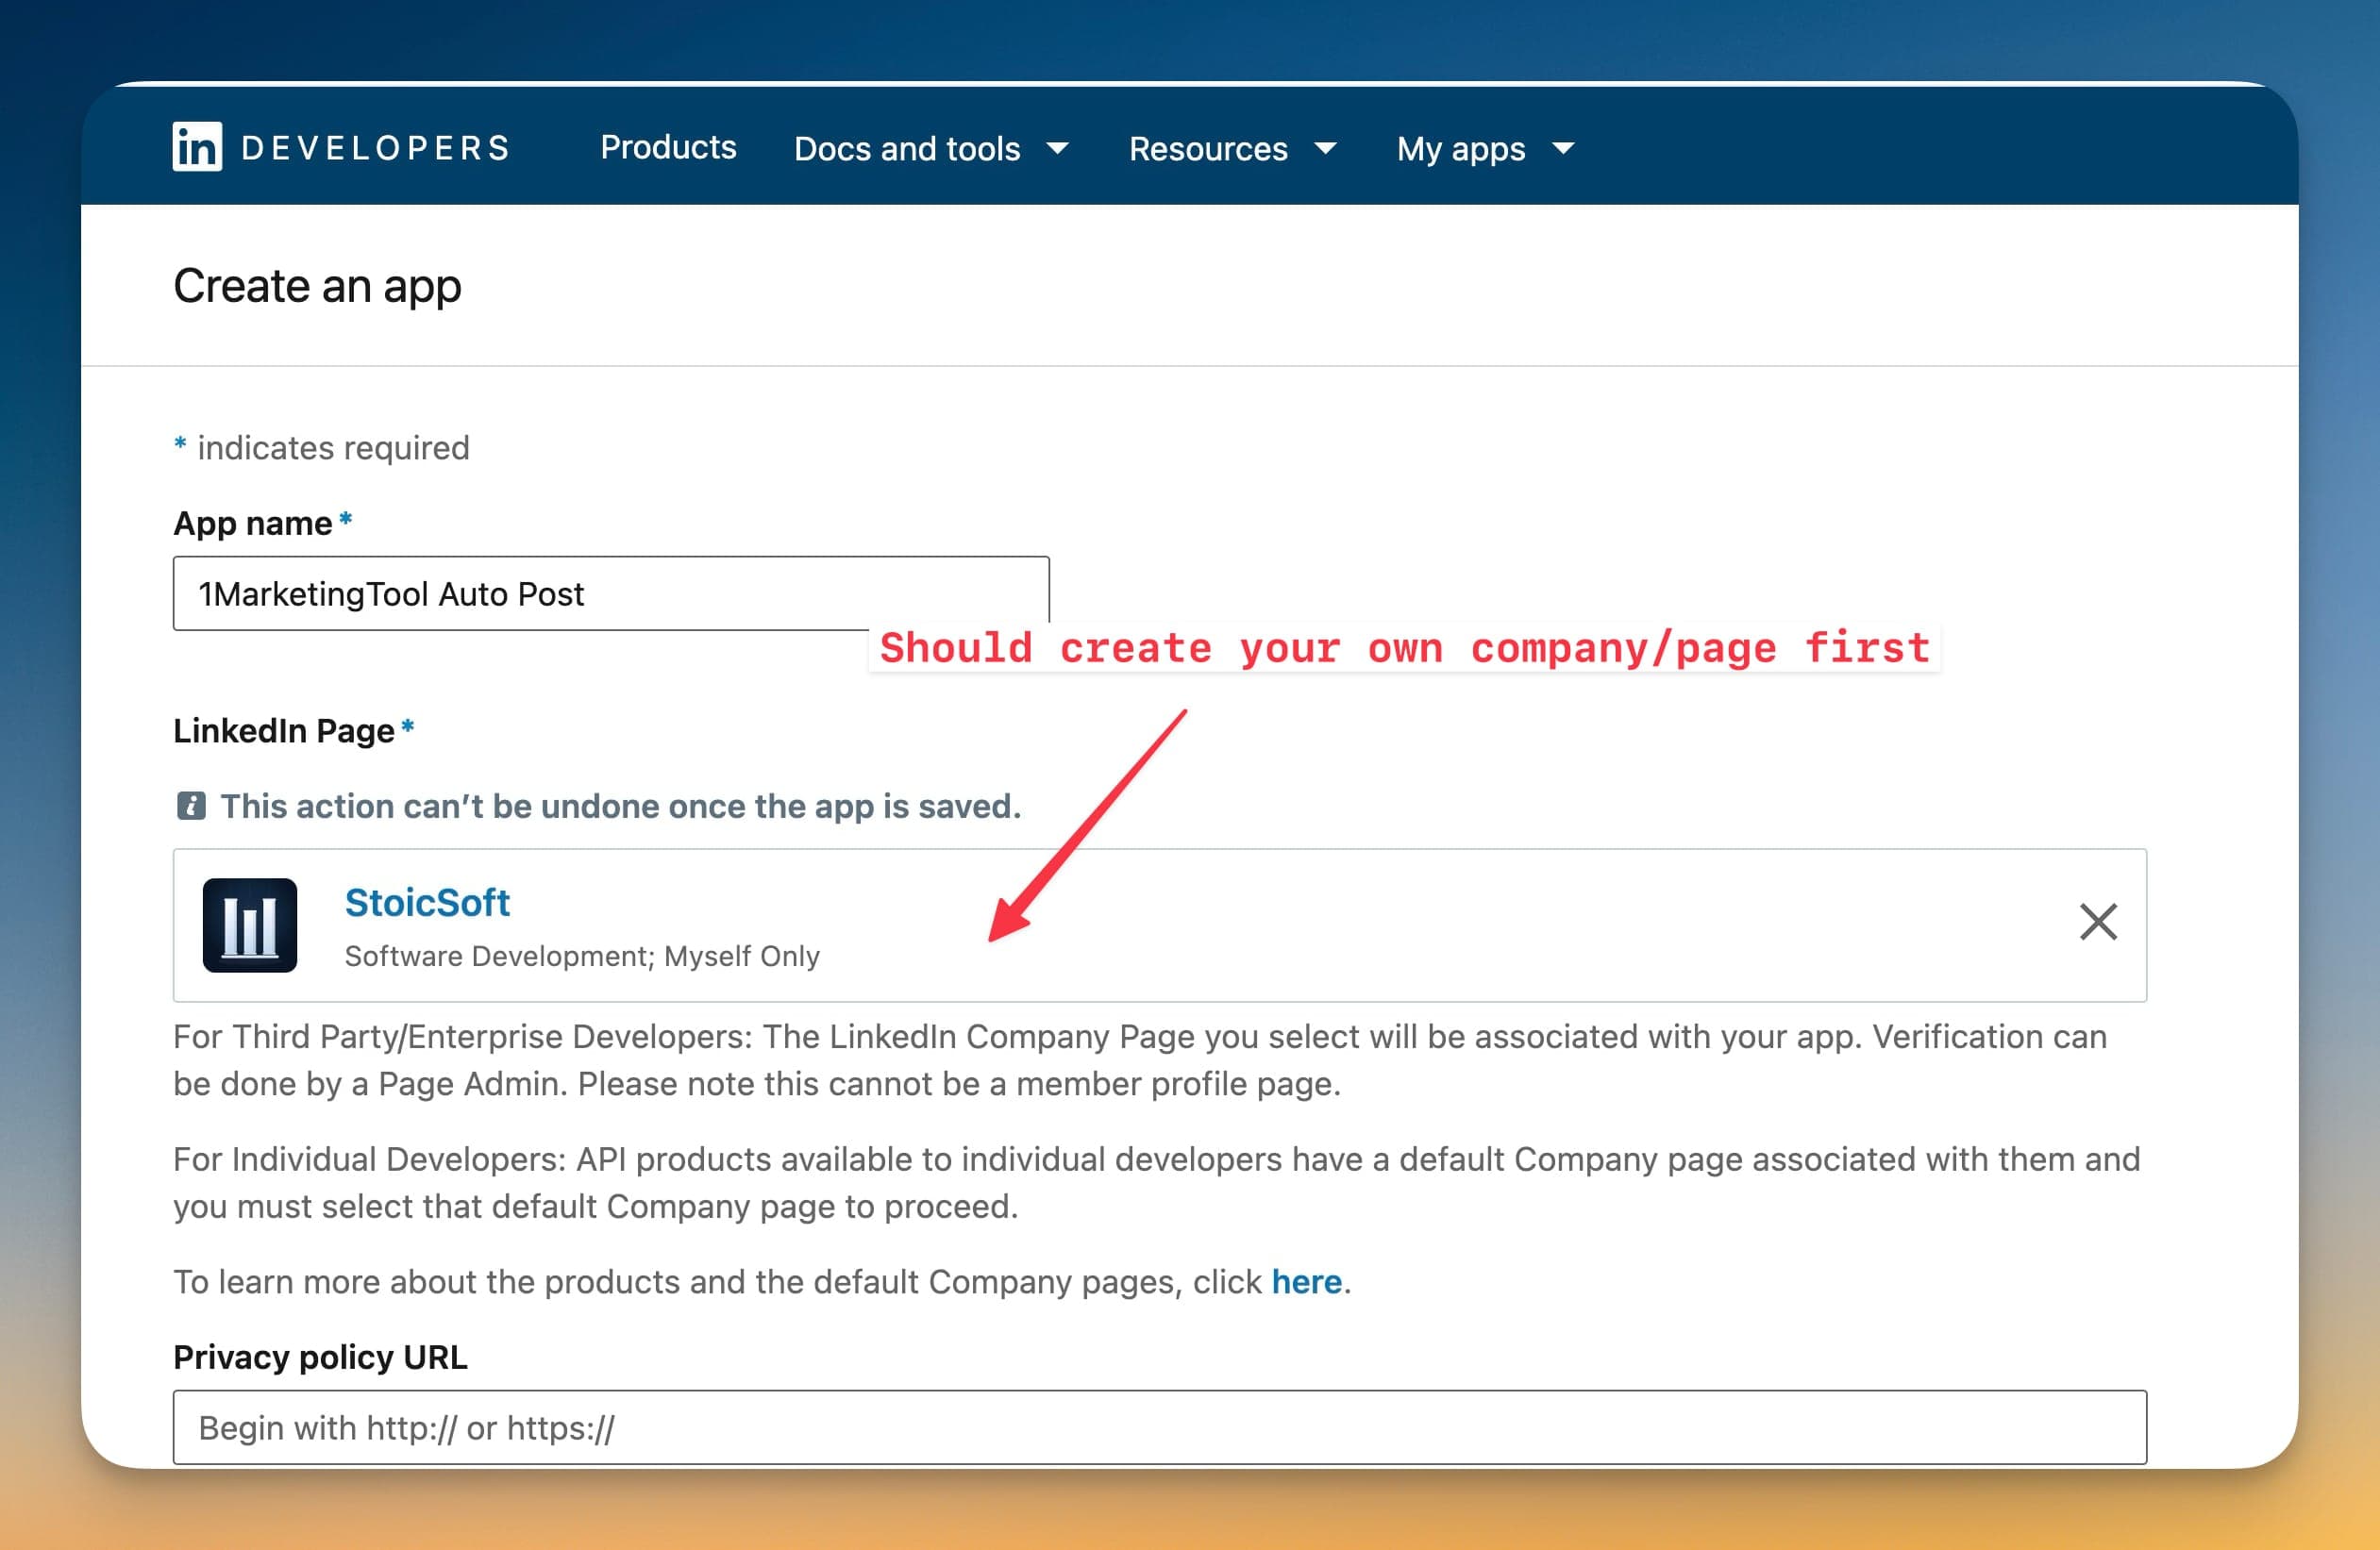
Task: Click the StoicSoft company logo thumbnail
Action: click(x=250, y=925)
